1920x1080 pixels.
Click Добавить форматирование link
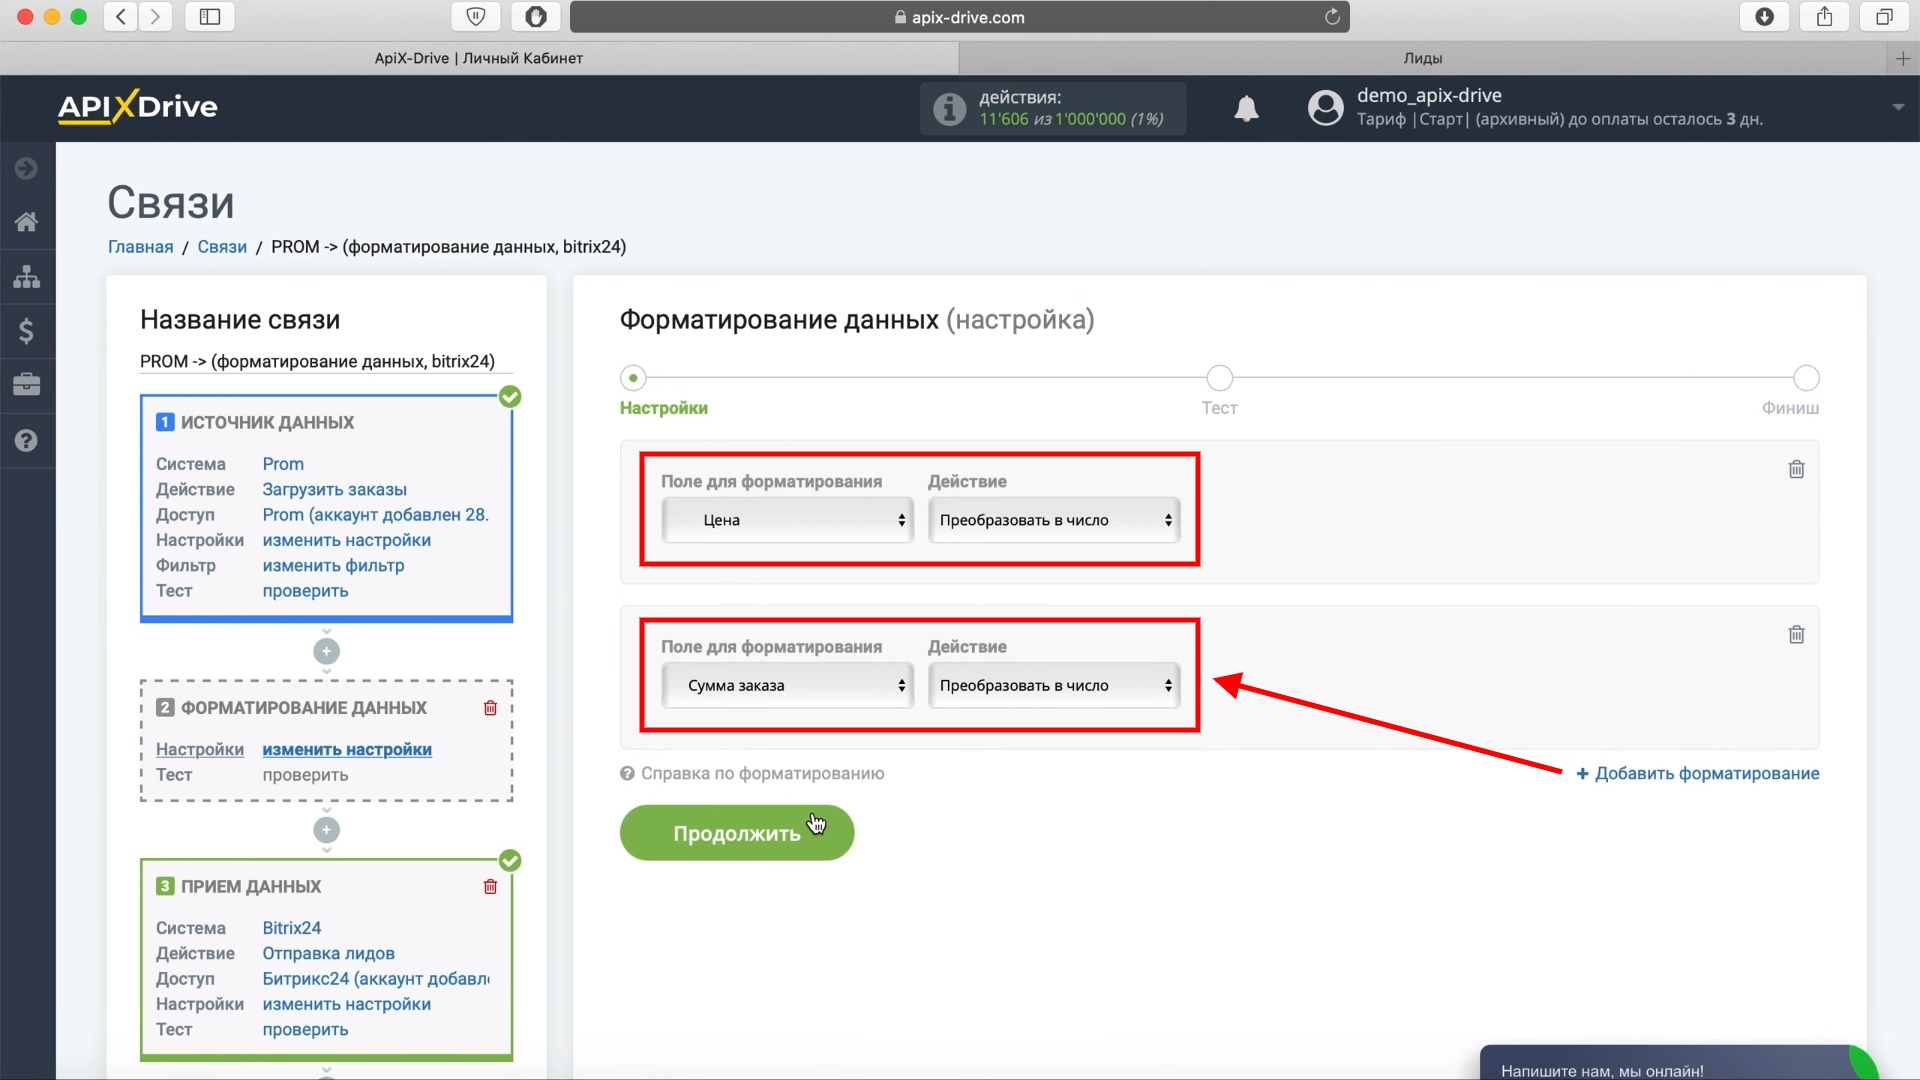click(x=1698, y=774)
